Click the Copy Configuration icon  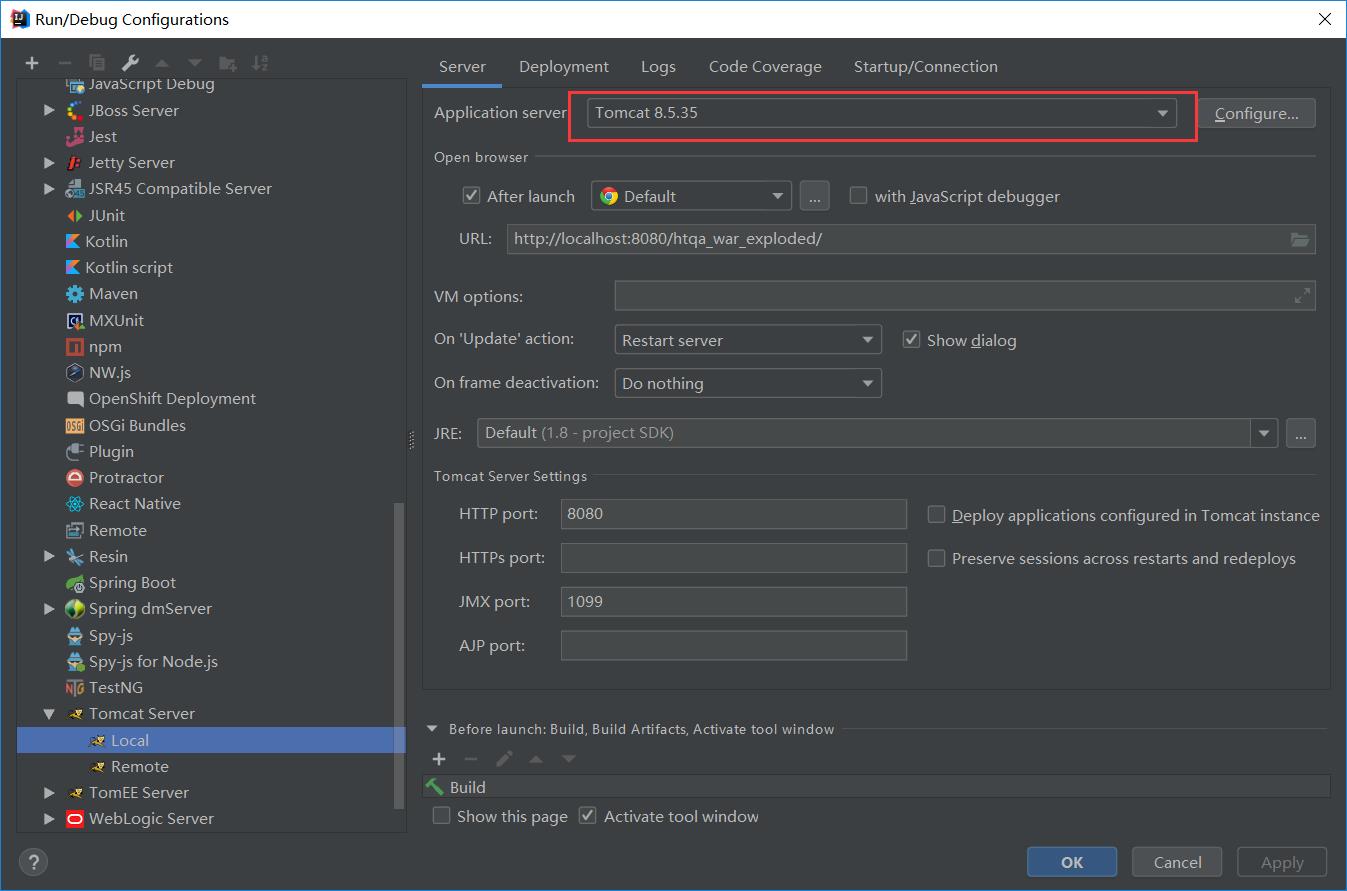(x=97, y=63)
